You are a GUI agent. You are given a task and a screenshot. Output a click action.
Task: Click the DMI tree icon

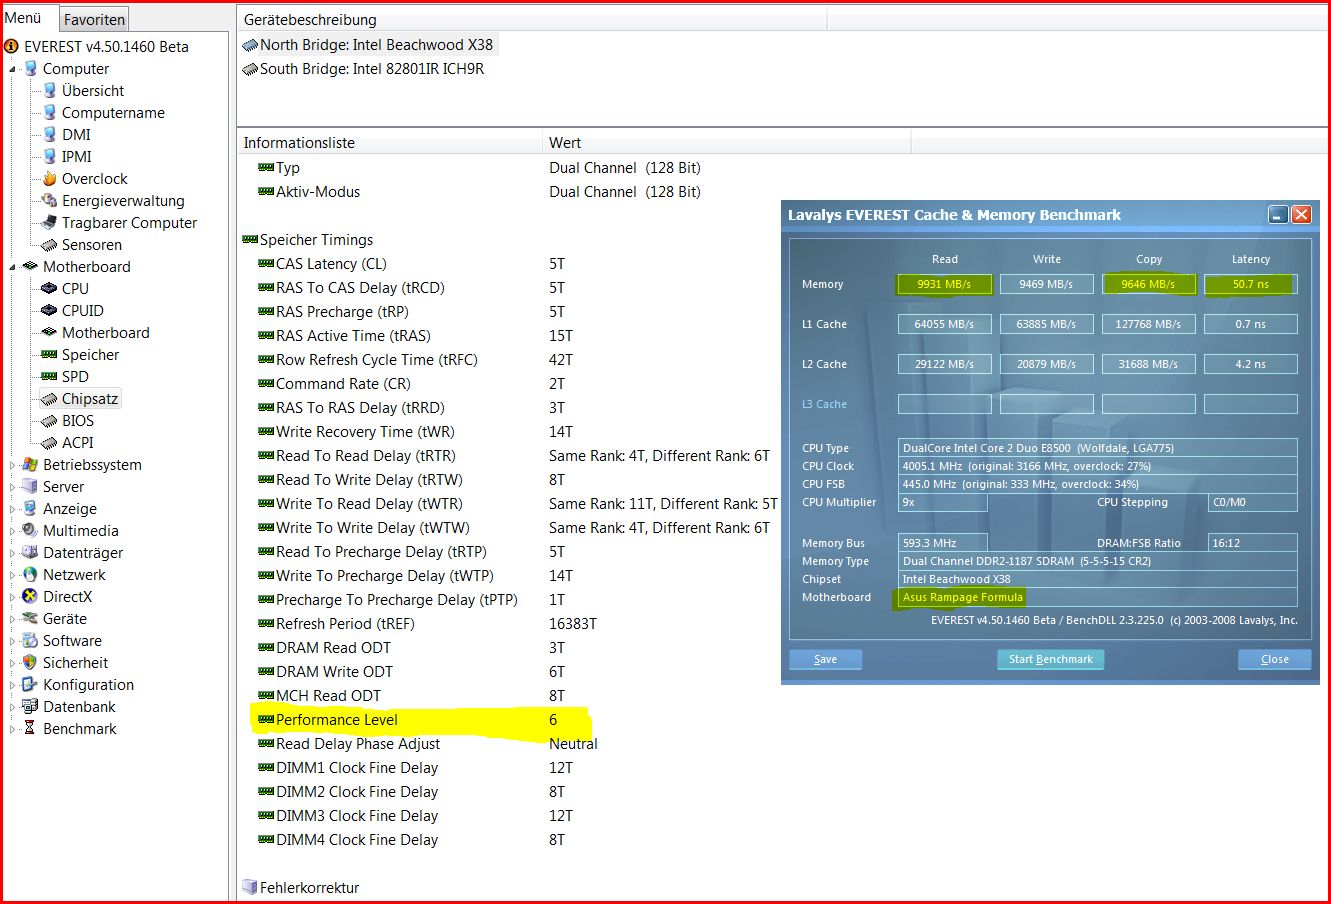coord(49,134)
